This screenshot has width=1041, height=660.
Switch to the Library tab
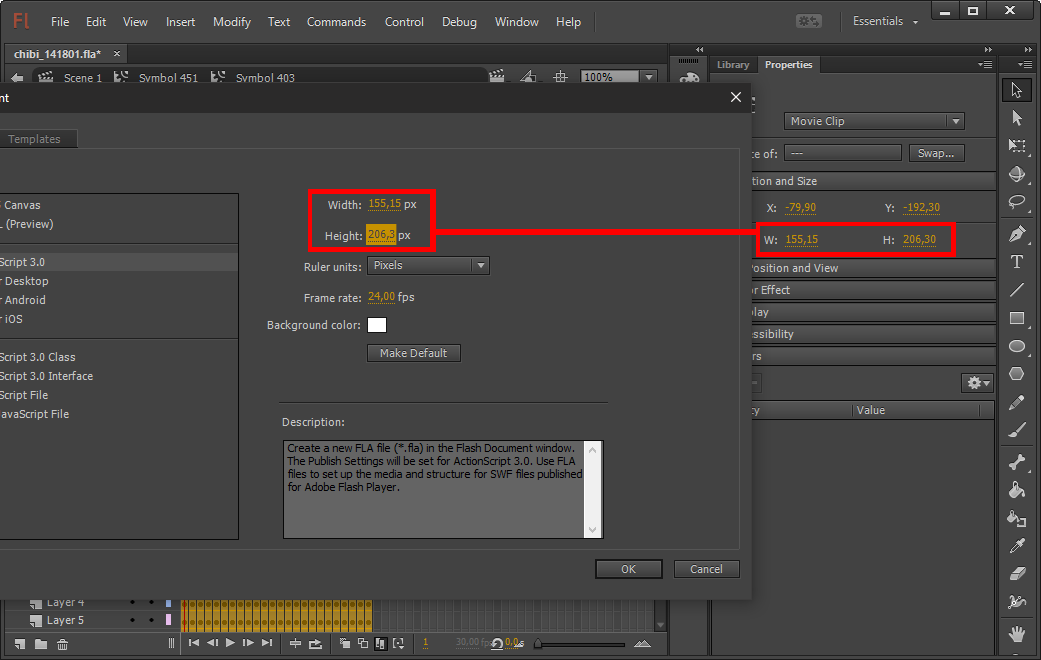click(732, 65)
